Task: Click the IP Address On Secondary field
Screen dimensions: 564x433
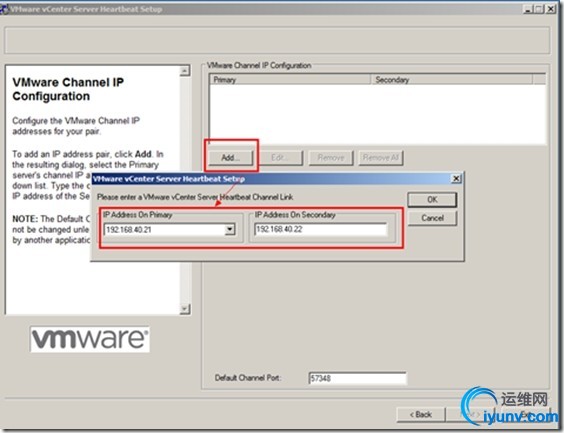Action: [320, 229]
